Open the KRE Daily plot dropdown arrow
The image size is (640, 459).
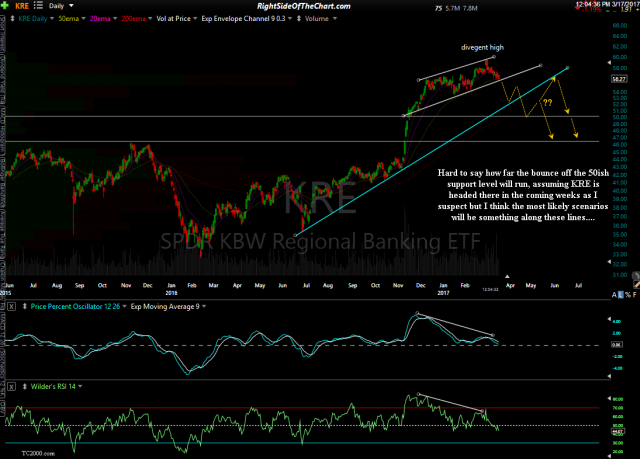[x=52, y=18]
